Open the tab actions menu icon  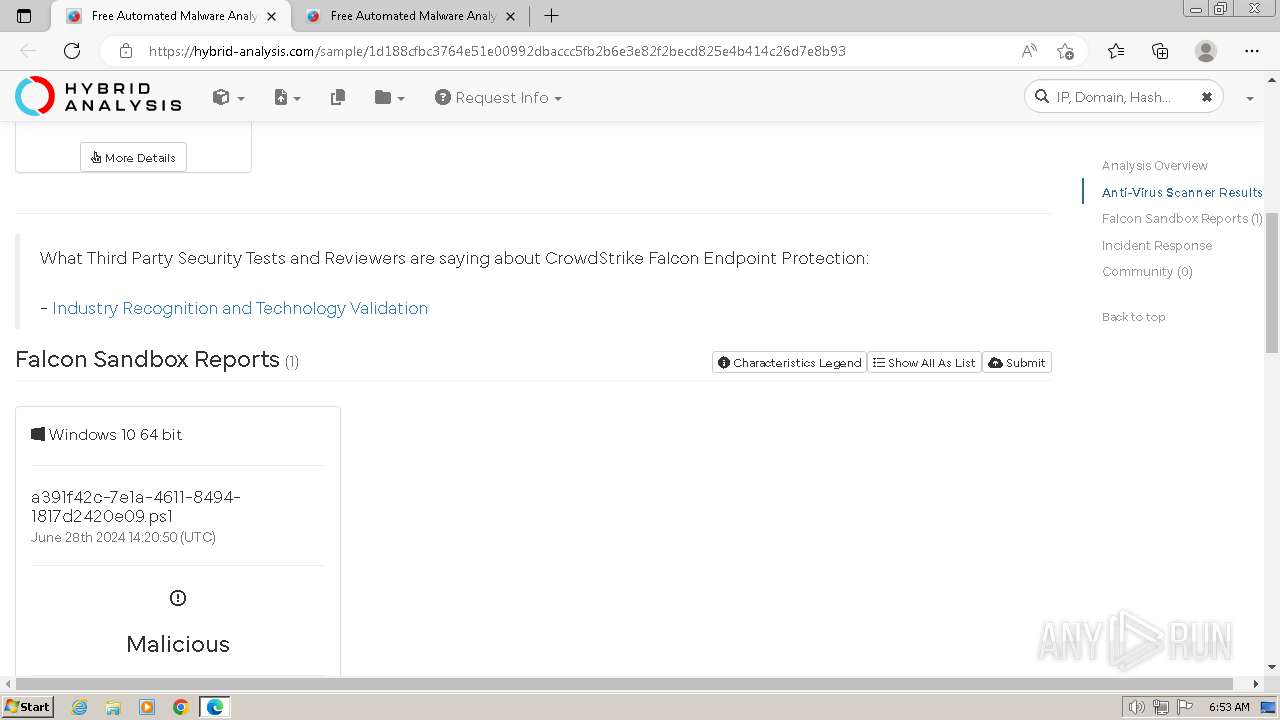[x=24, y=16]
